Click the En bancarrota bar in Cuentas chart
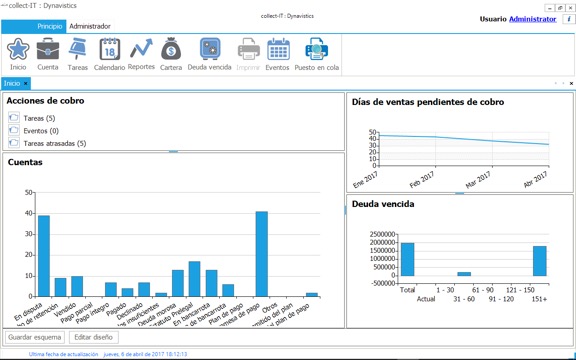The image size is (576, 360). click(x=211, y=283)
